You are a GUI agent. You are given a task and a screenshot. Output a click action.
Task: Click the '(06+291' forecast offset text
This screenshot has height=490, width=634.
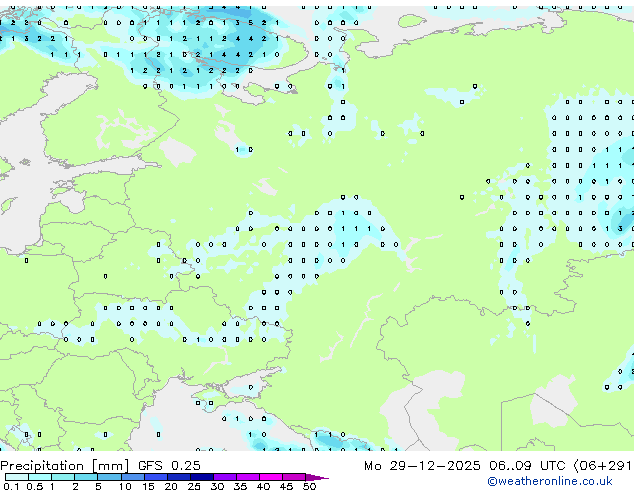coord(603,466)
